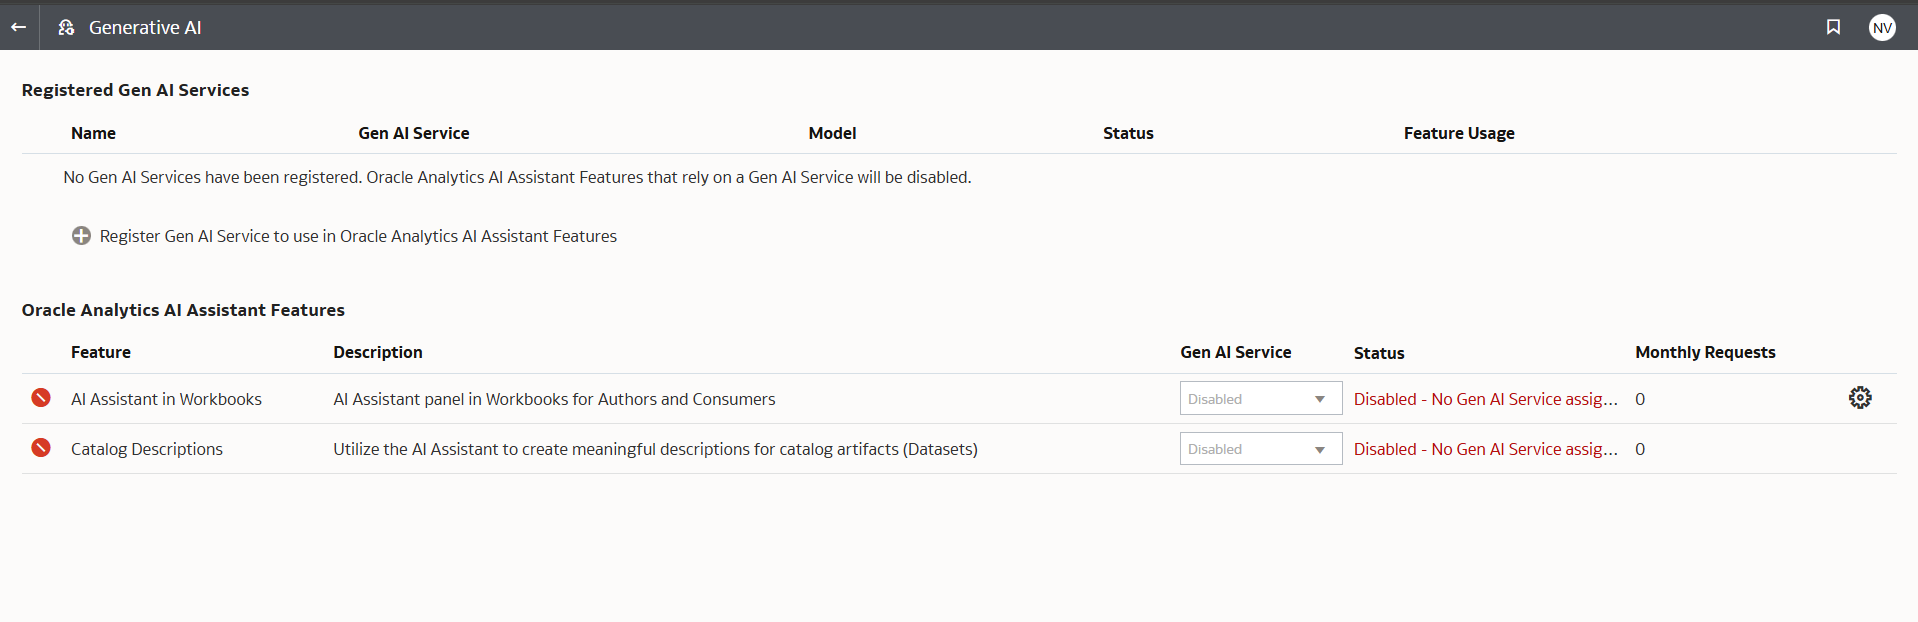Click the Feature Usage column header
The height and width of the screenshot is (622, 1918).
click(1459, 133)
